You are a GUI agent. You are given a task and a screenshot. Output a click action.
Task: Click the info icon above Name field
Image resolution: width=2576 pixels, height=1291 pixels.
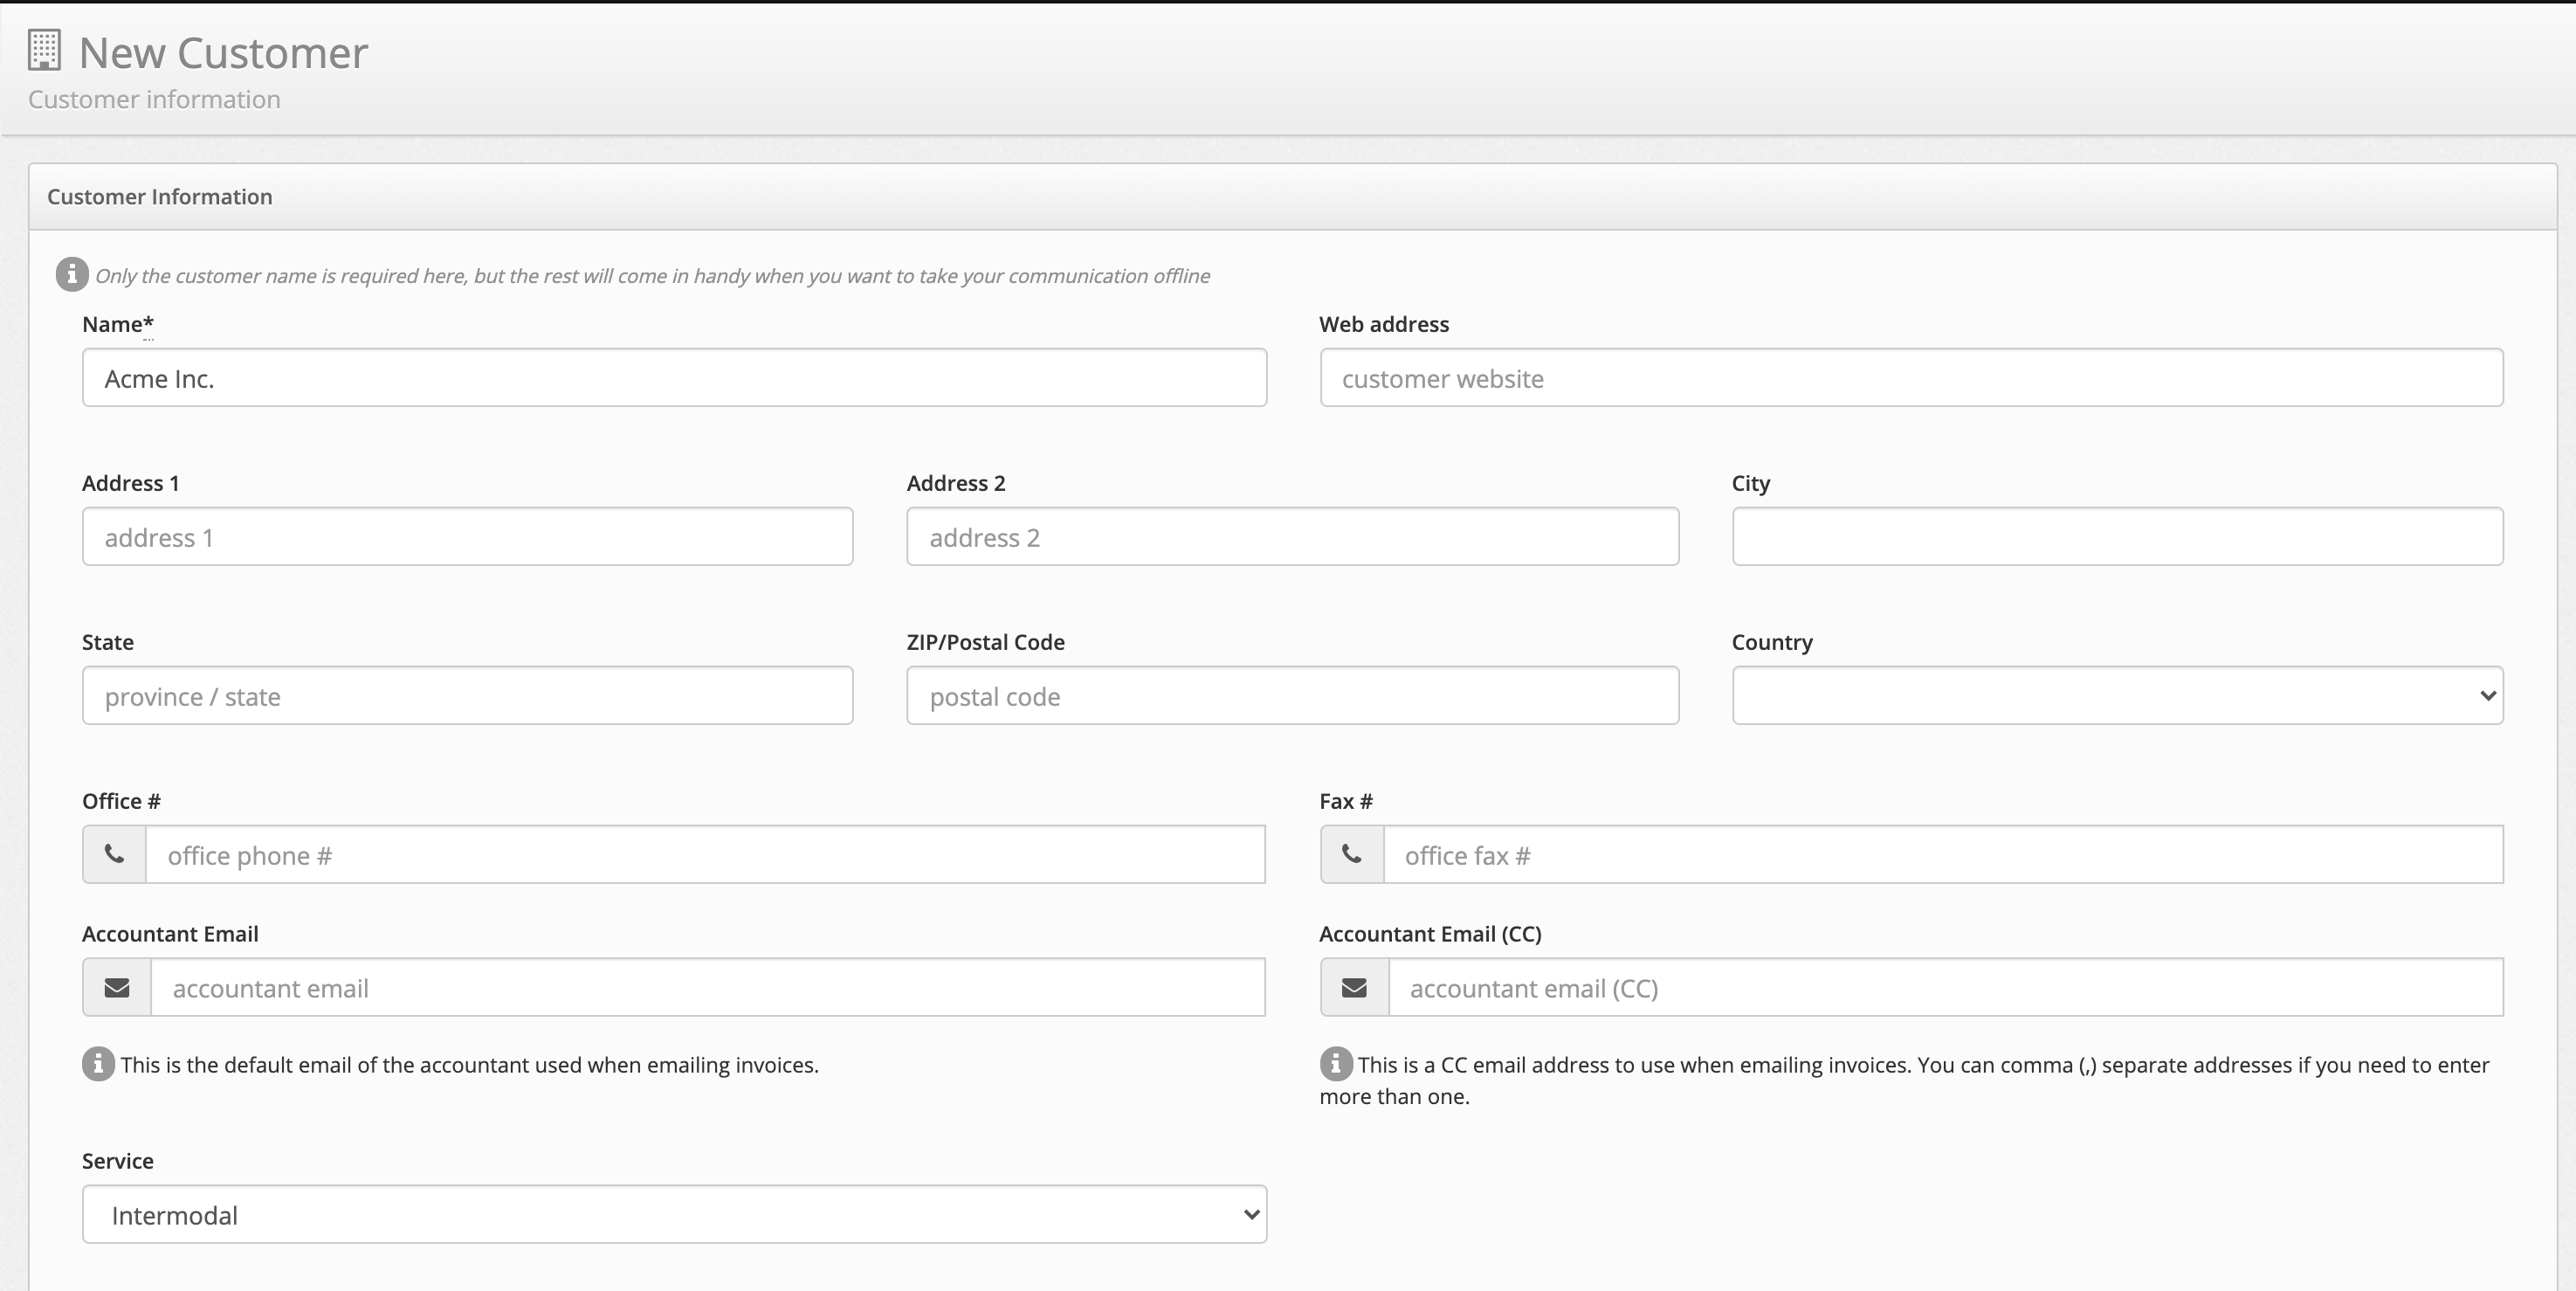coord(72,274)
